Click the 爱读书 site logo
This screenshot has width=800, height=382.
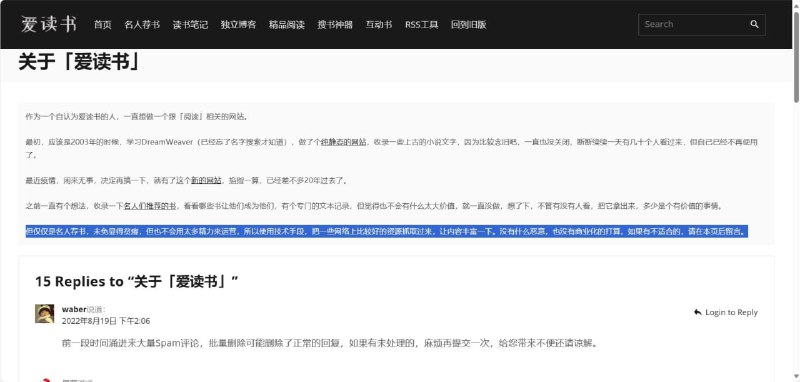[x=49, y=24]
